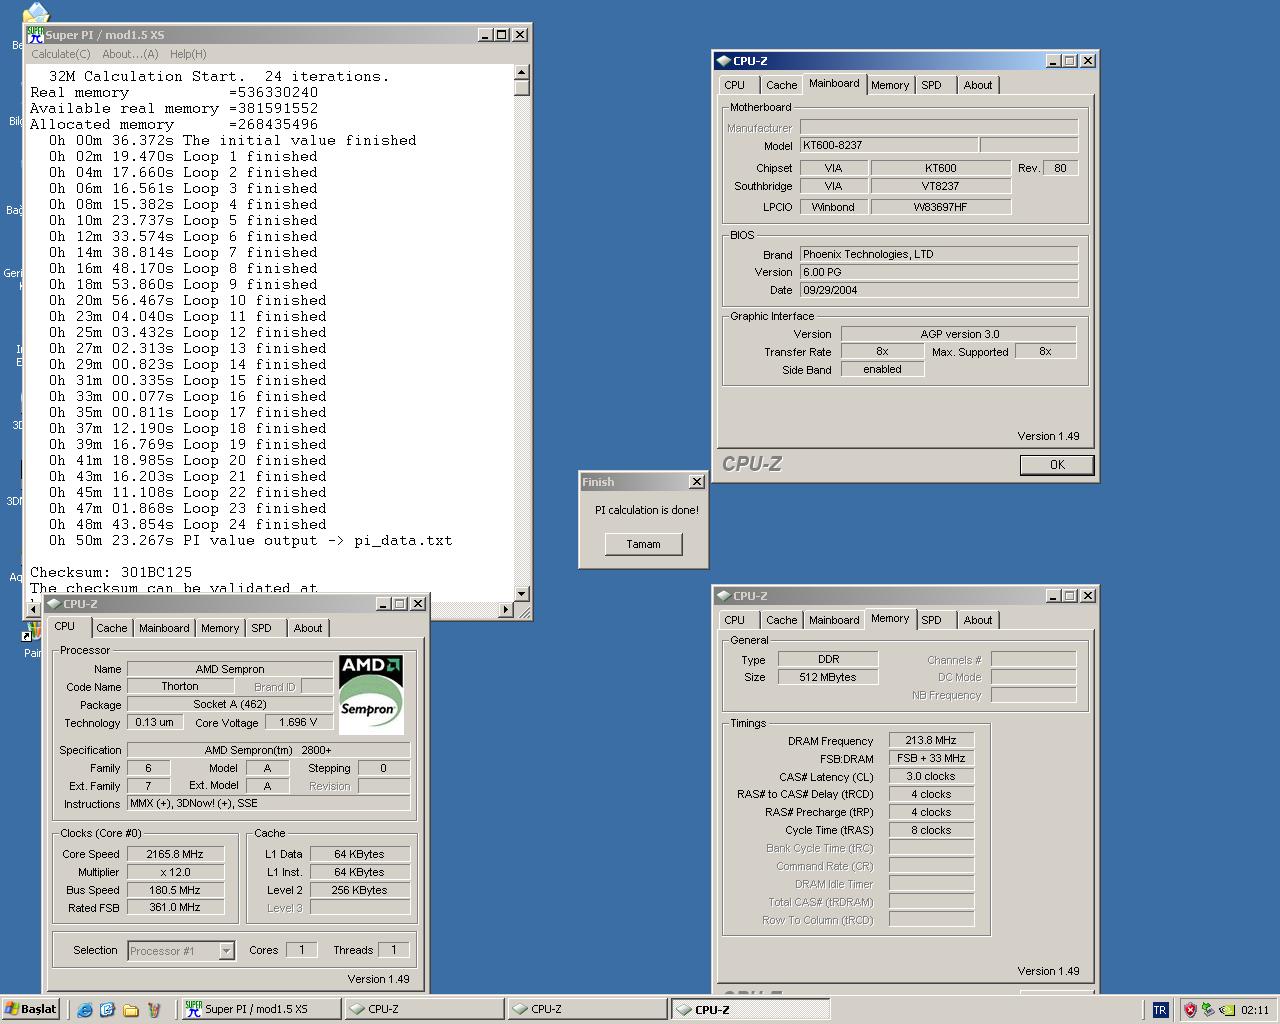Select Cache tab in Mainboard window

[782, 86]
